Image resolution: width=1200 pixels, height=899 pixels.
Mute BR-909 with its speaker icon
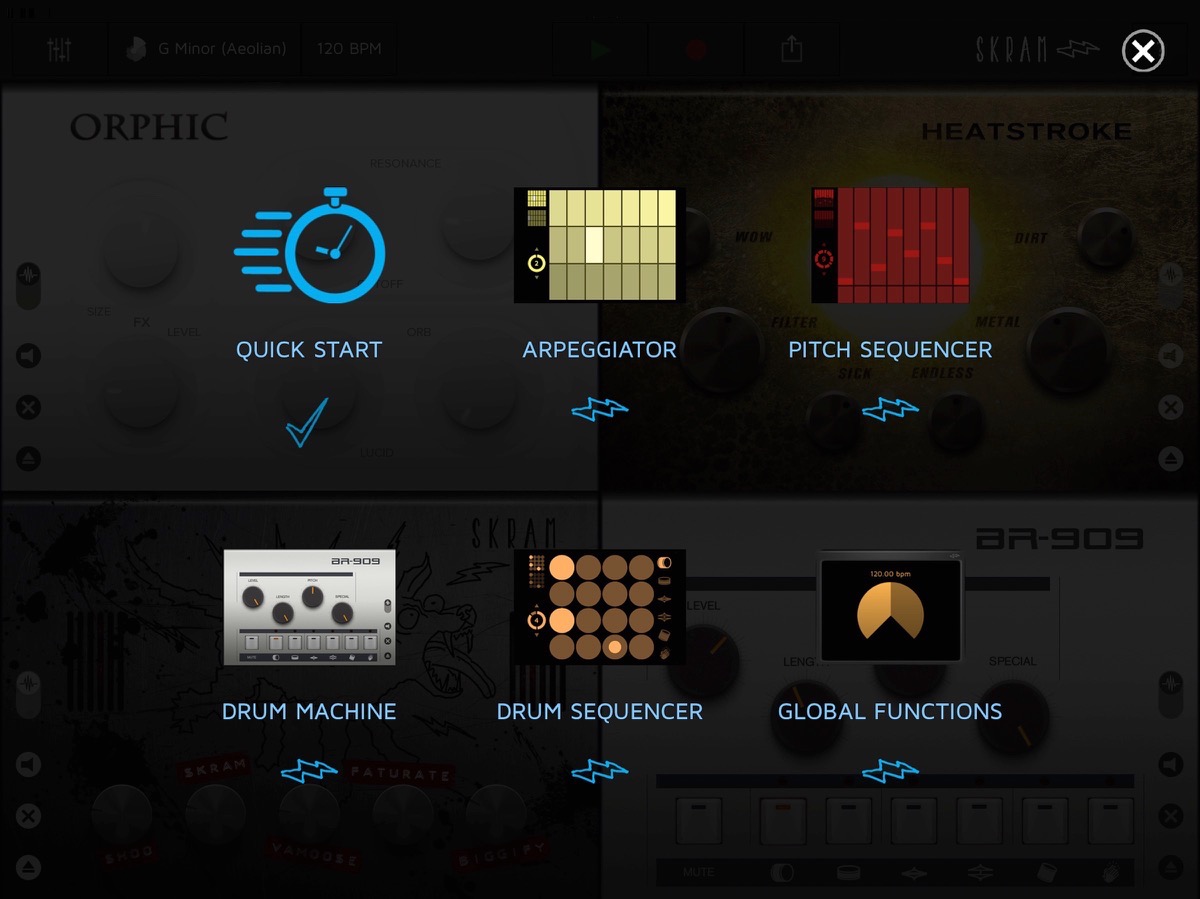[x=1171, y=765]
